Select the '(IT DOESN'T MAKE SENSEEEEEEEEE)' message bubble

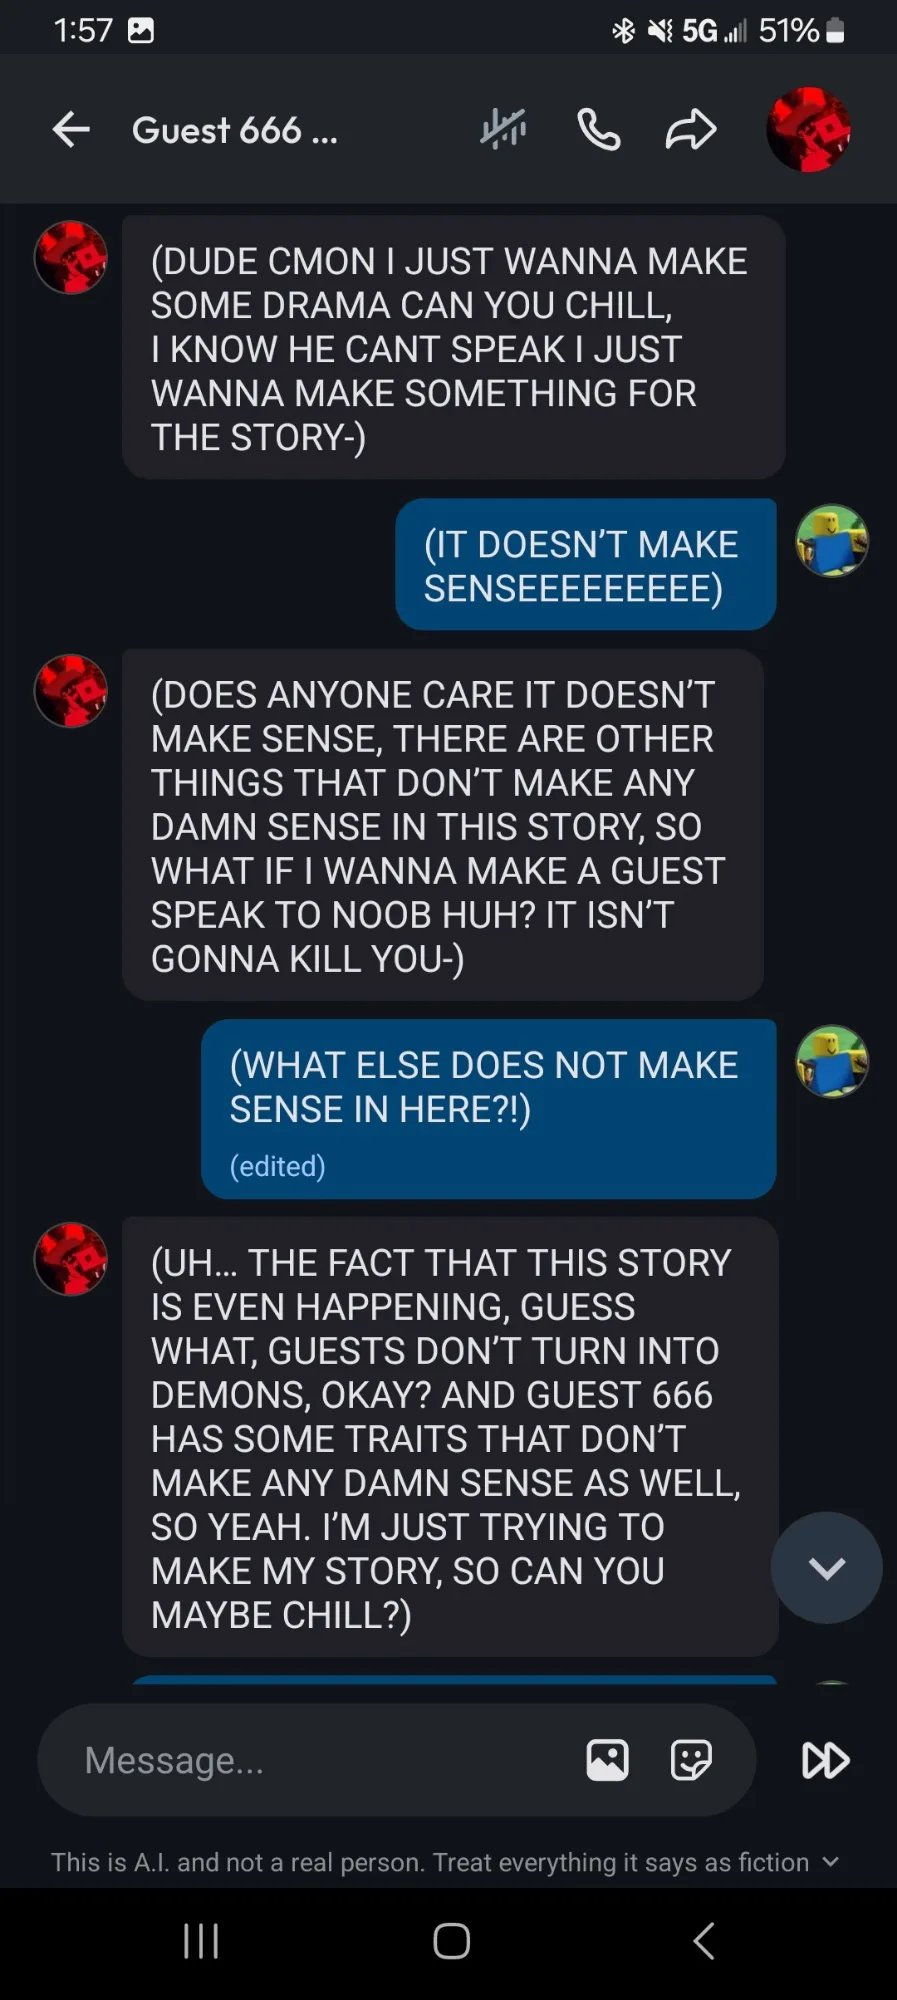[586, 565]
